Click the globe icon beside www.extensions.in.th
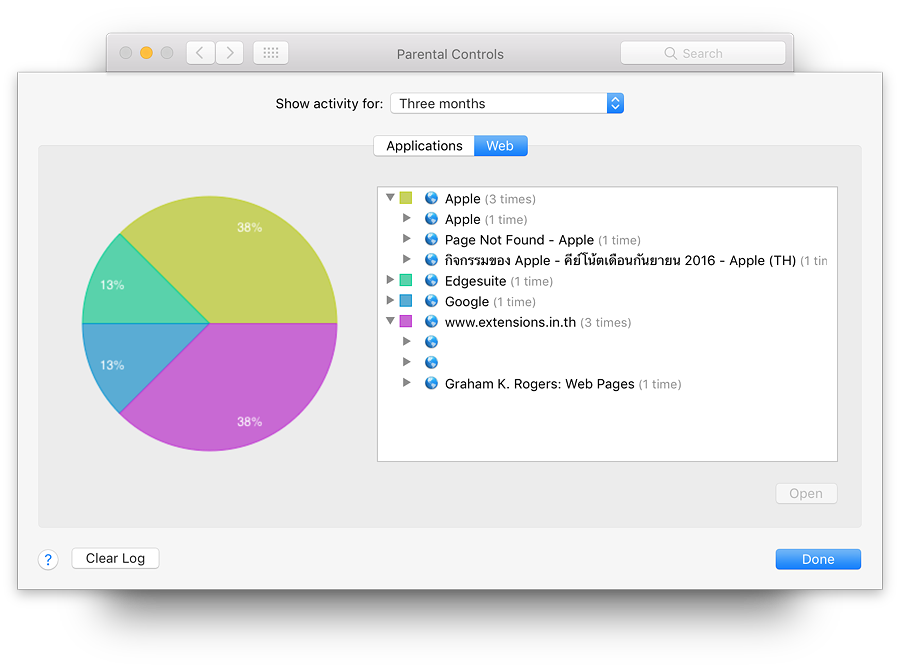This screenshot has width=900, height=671. pos(432,322)
